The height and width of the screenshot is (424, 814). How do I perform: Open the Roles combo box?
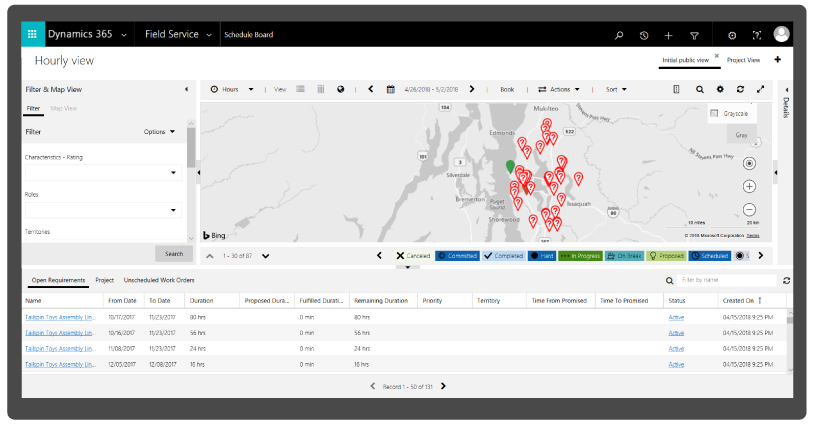click(103, 210)
